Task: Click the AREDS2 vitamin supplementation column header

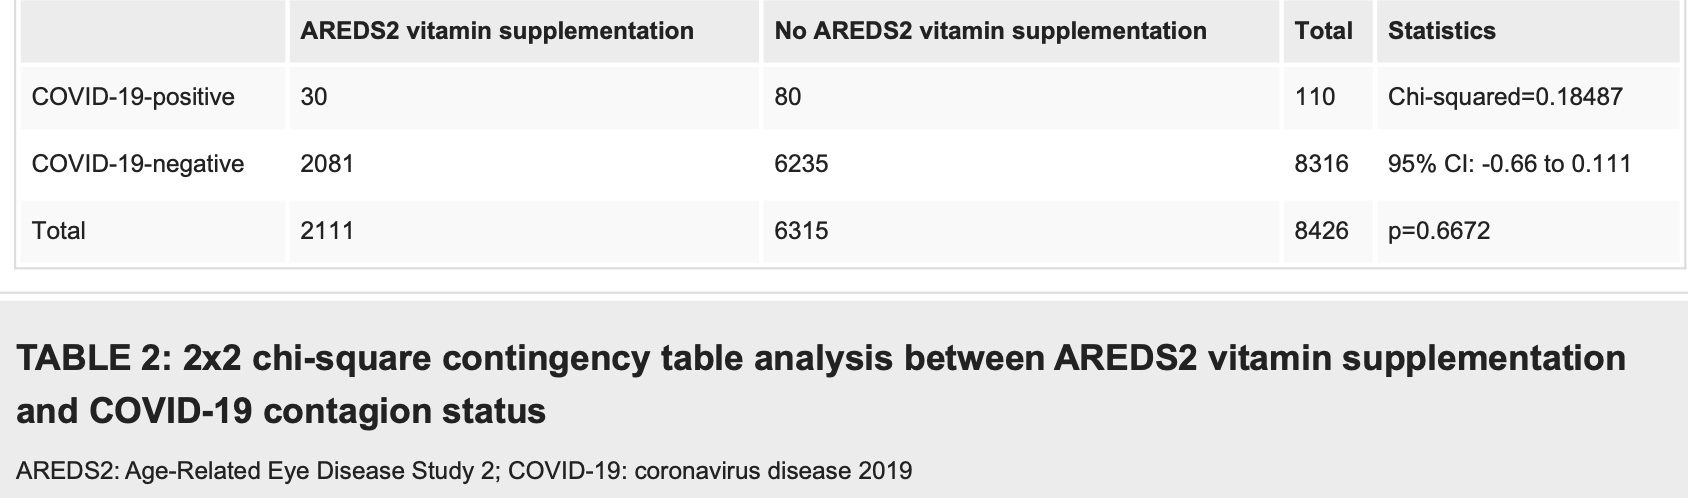Action: click(497, 31)
